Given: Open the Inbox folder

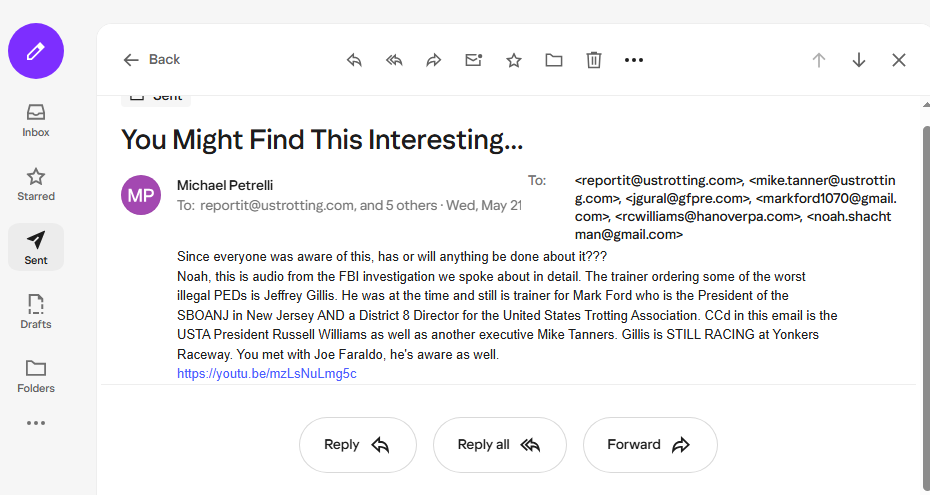Looking at the screenshot, I should [36, 119].
